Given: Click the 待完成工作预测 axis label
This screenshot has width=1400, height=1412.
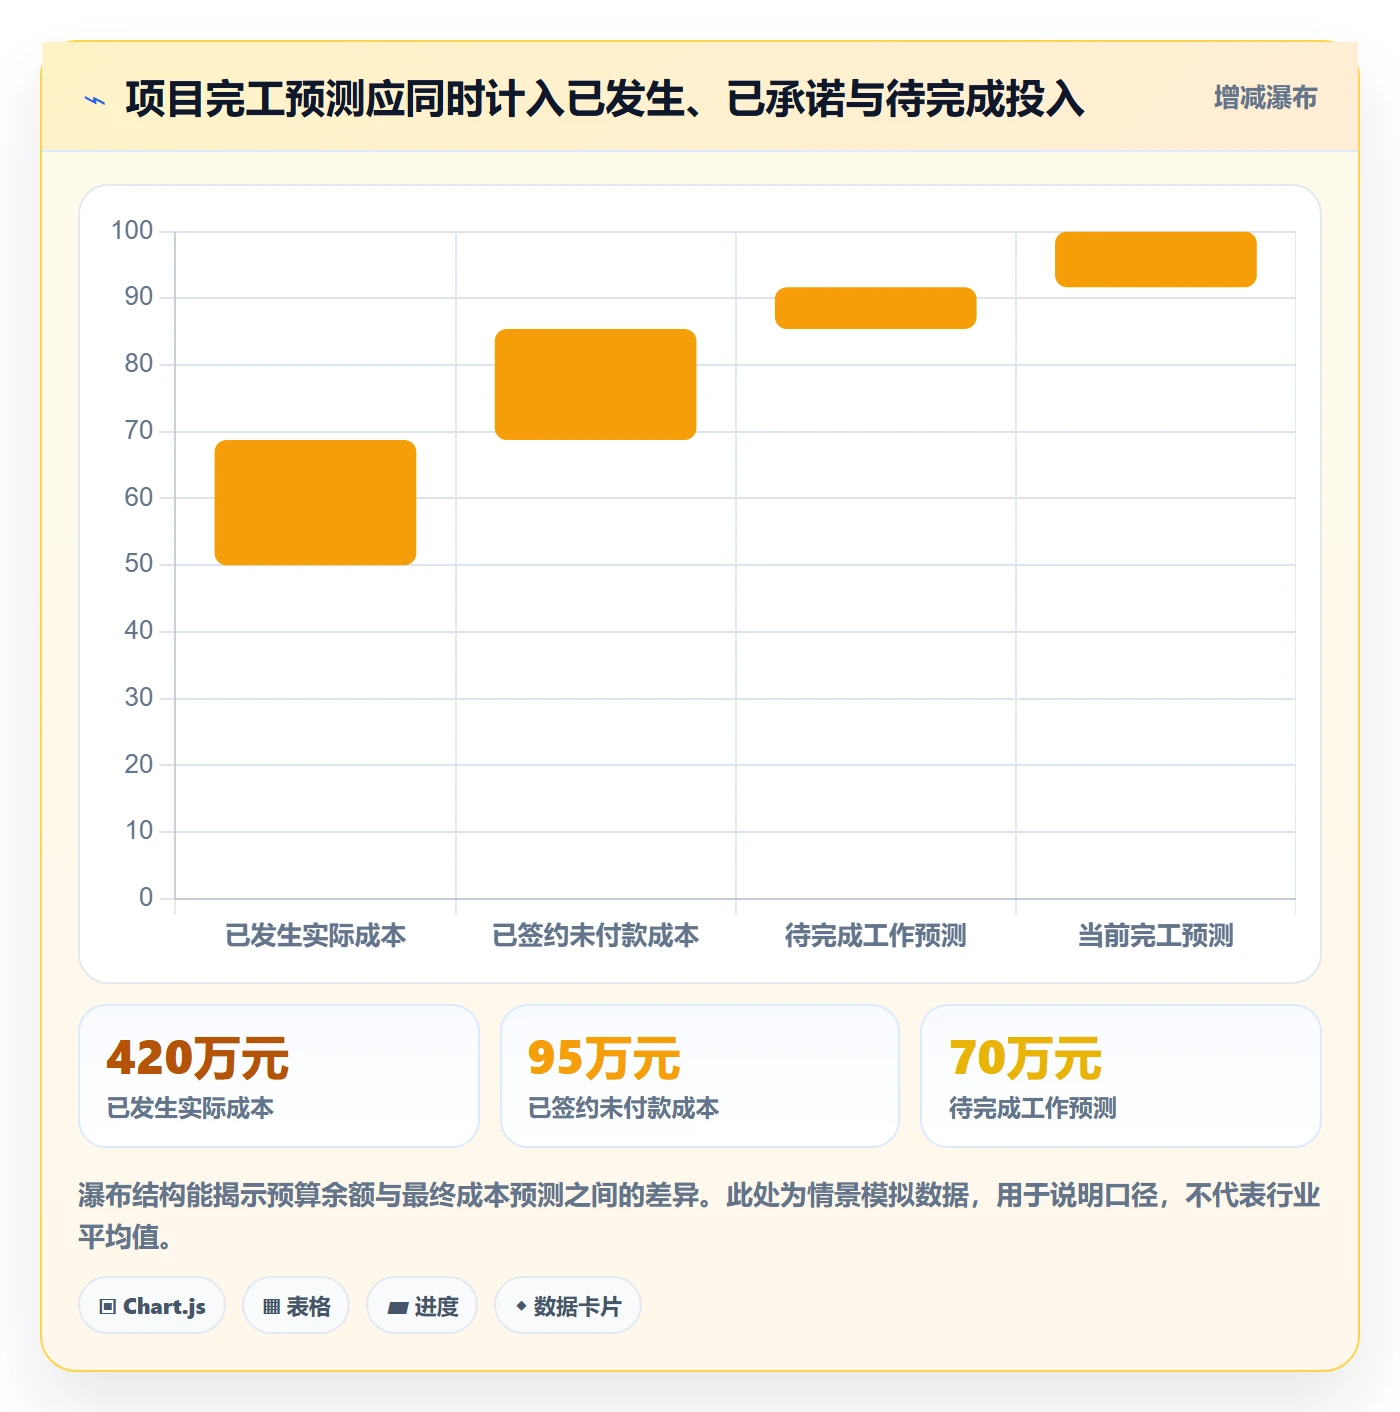Looking at the screenshot, I should (875, 936).
